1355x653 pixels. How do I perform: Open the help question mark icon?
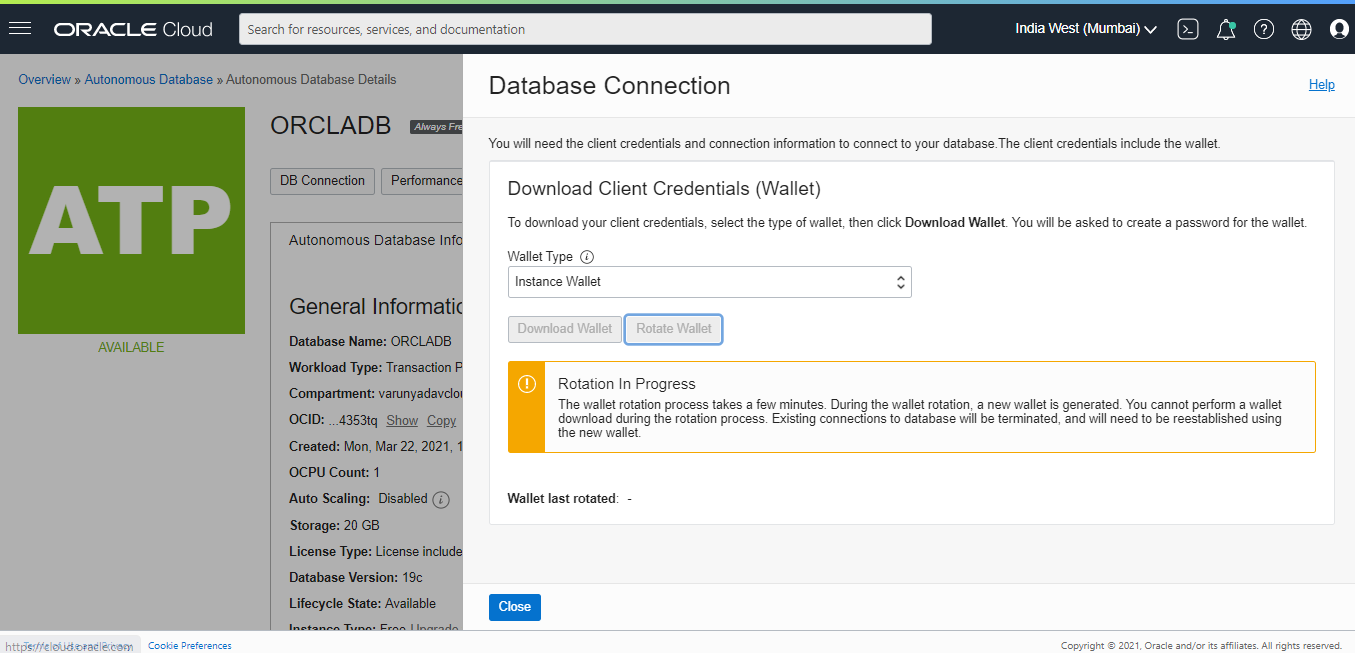[x=1264, y=29]
